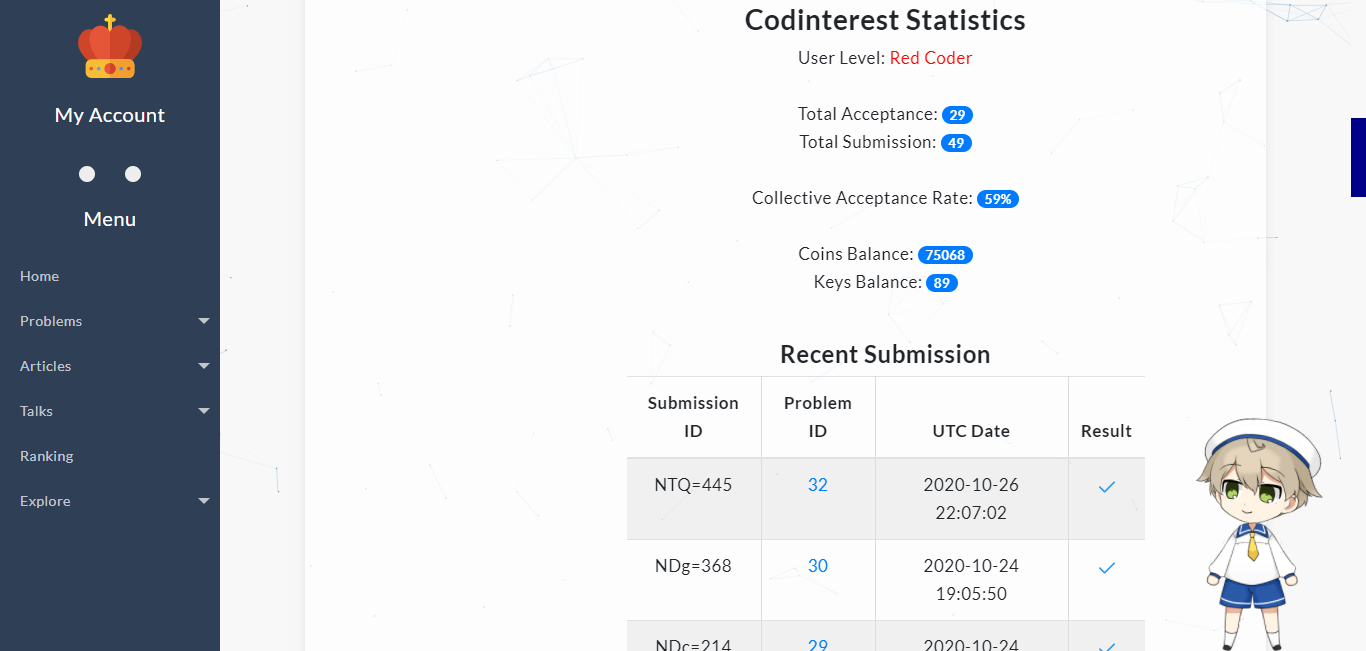
Task: Expand the Explore menu arrow
Action: click(x=204, y=501)
